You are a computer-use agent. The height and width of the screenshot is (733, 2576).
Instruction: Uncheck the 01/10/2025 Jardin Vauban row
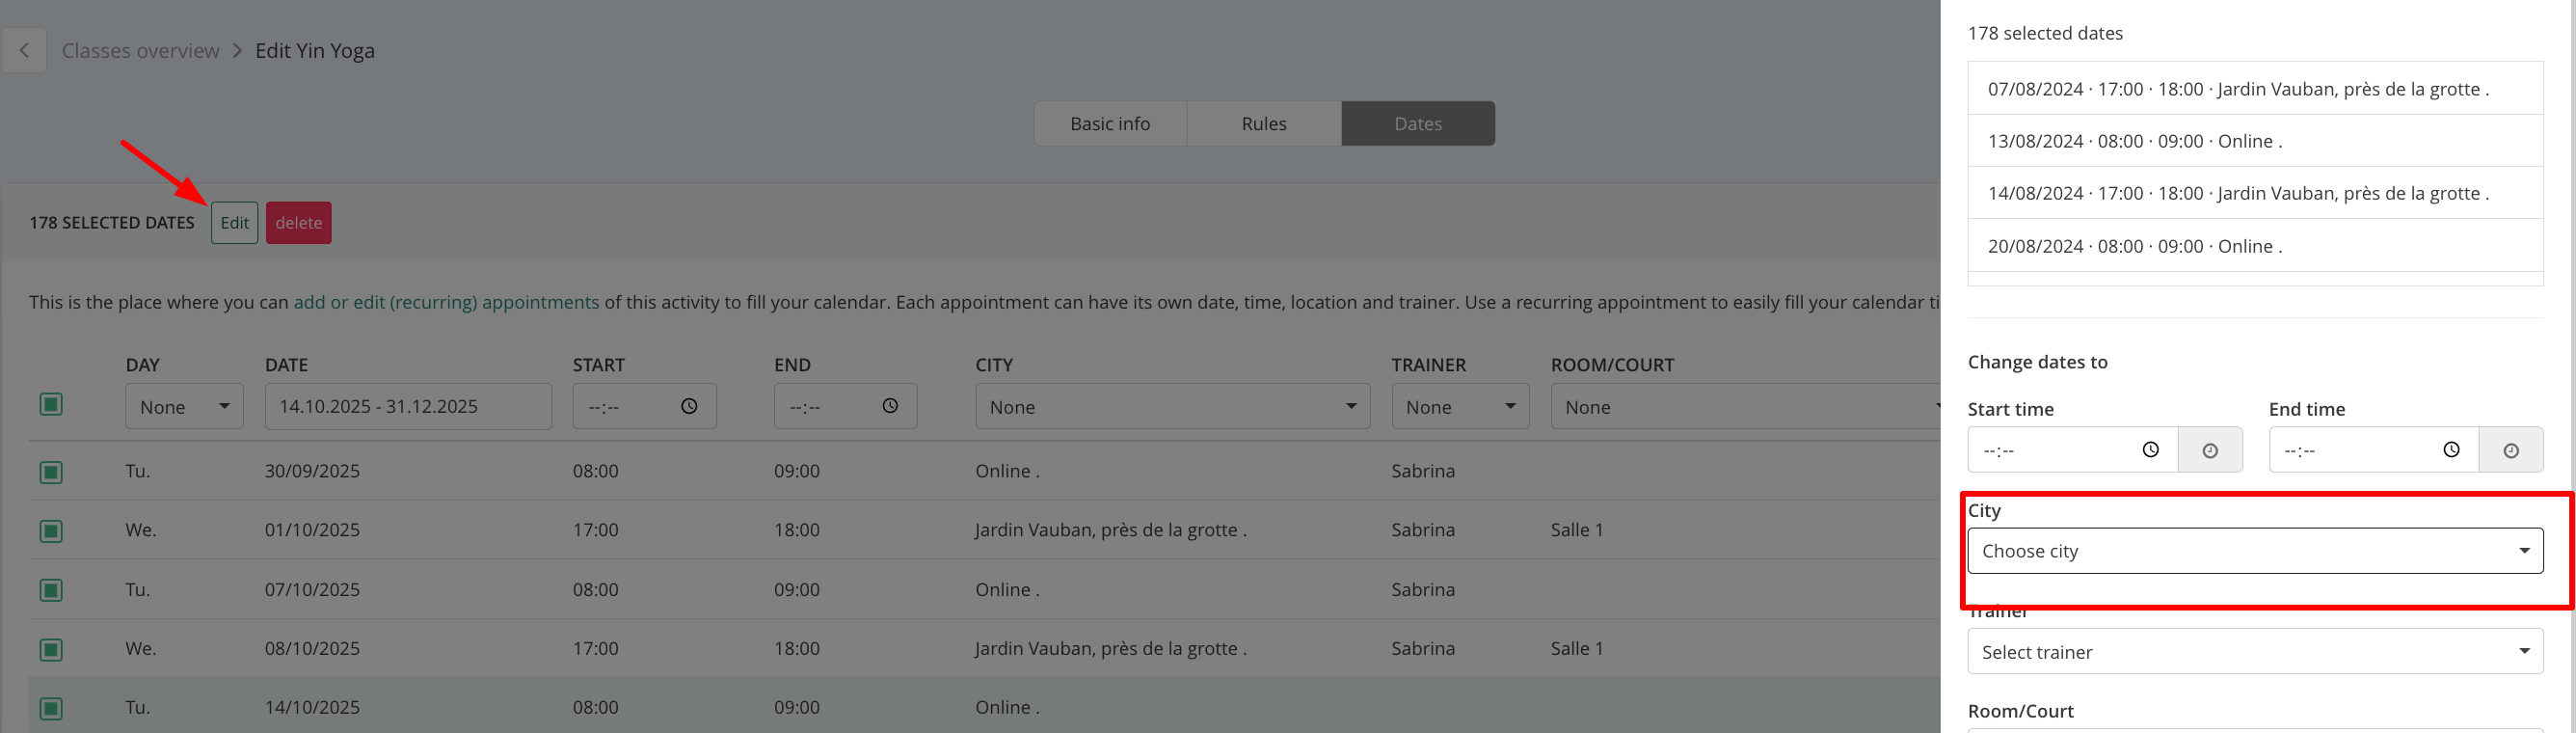point(51,531)
